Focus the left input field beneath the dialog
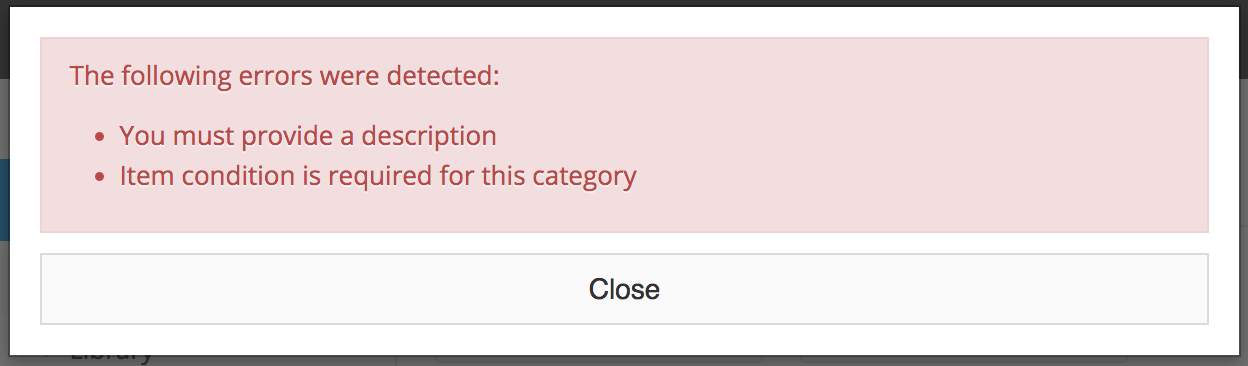The width and height of the screenshot is (1248, 366). 600,359
